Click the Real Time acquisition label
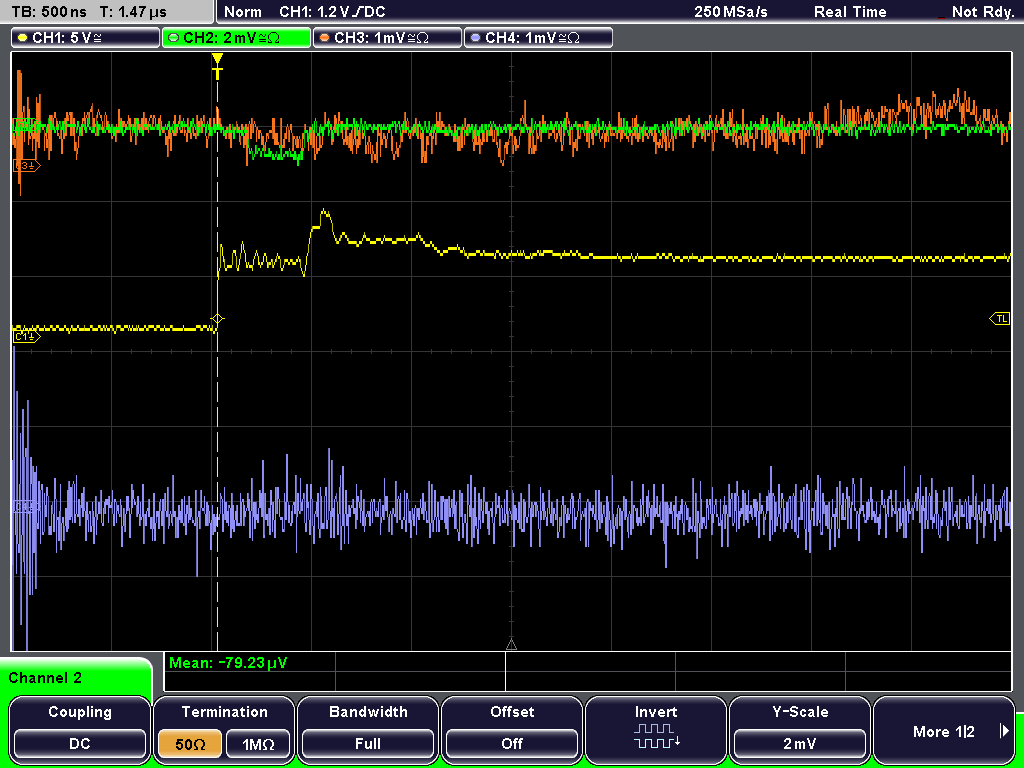 (850, 12)
